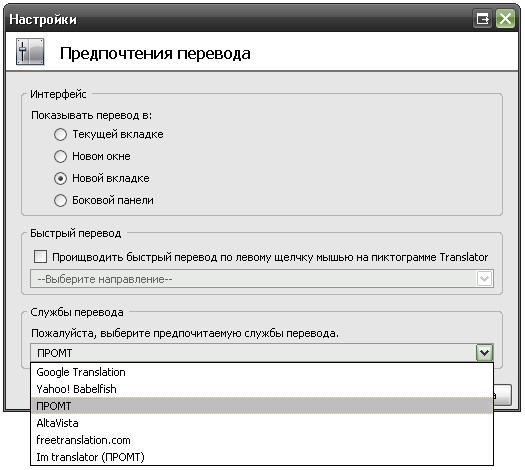
Task: Choose AltaVista as translation service
Action: (x=262, y=423)
